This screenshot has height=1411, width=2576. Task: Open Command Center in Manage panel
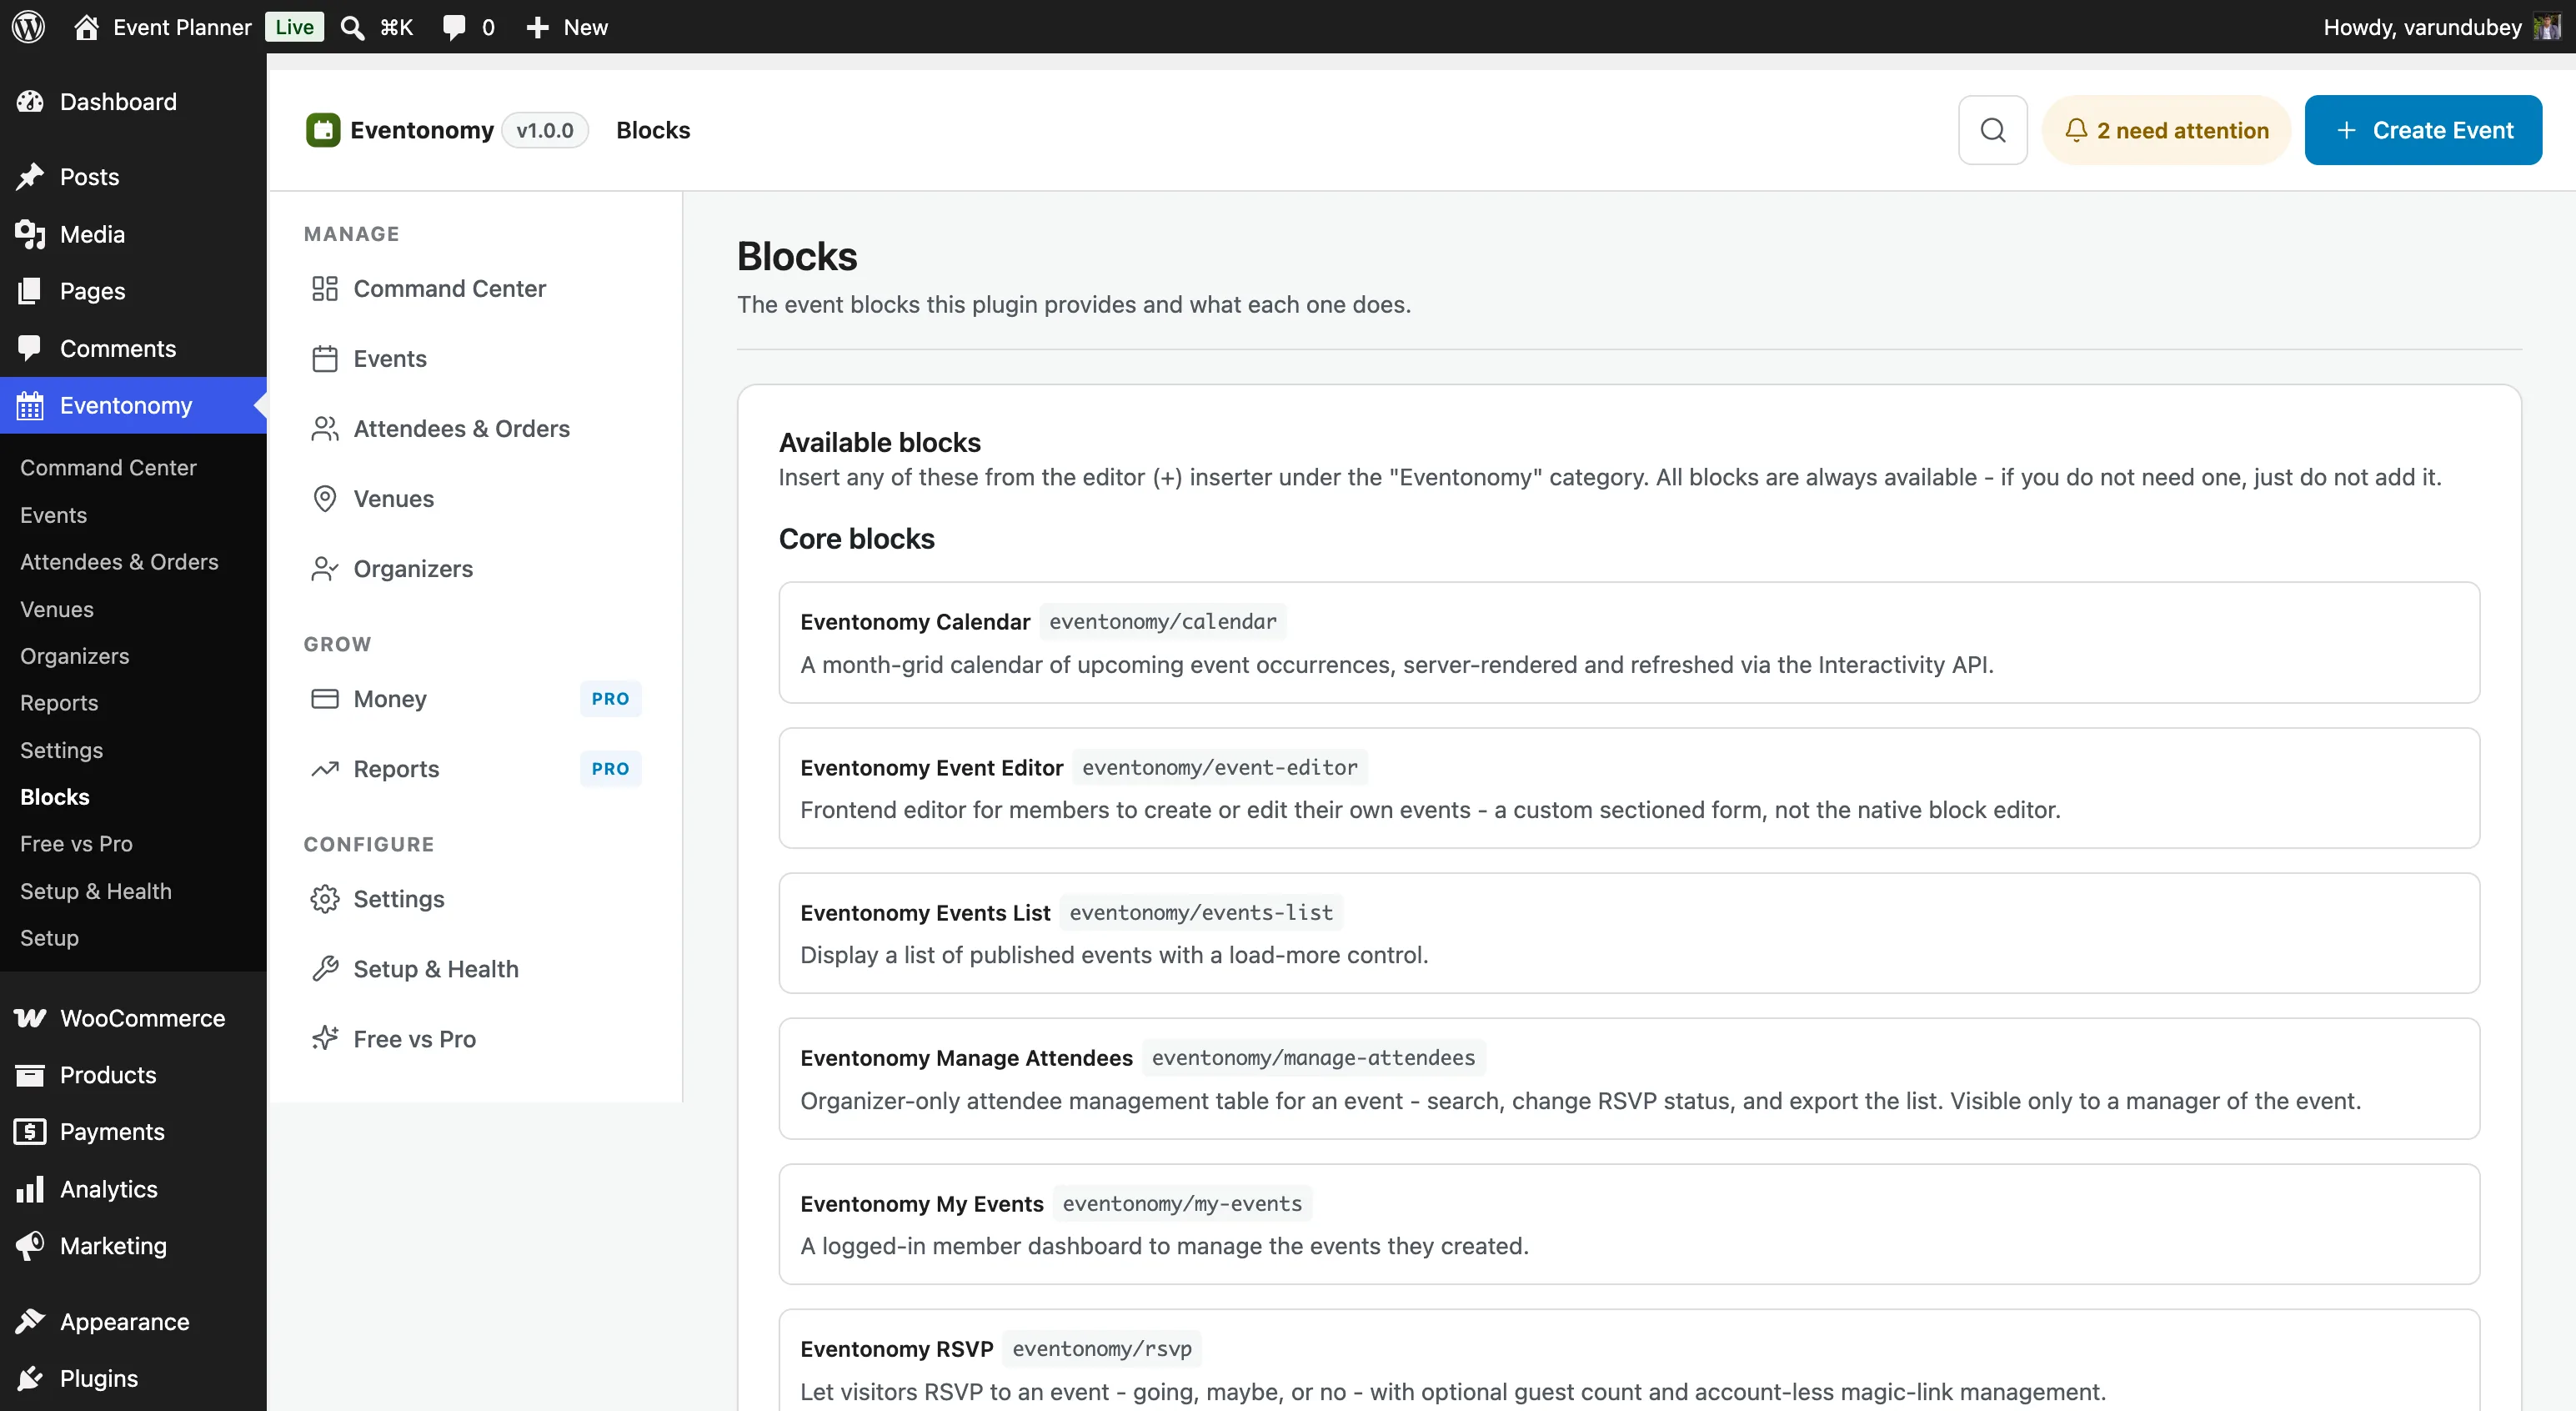[475, 289]
